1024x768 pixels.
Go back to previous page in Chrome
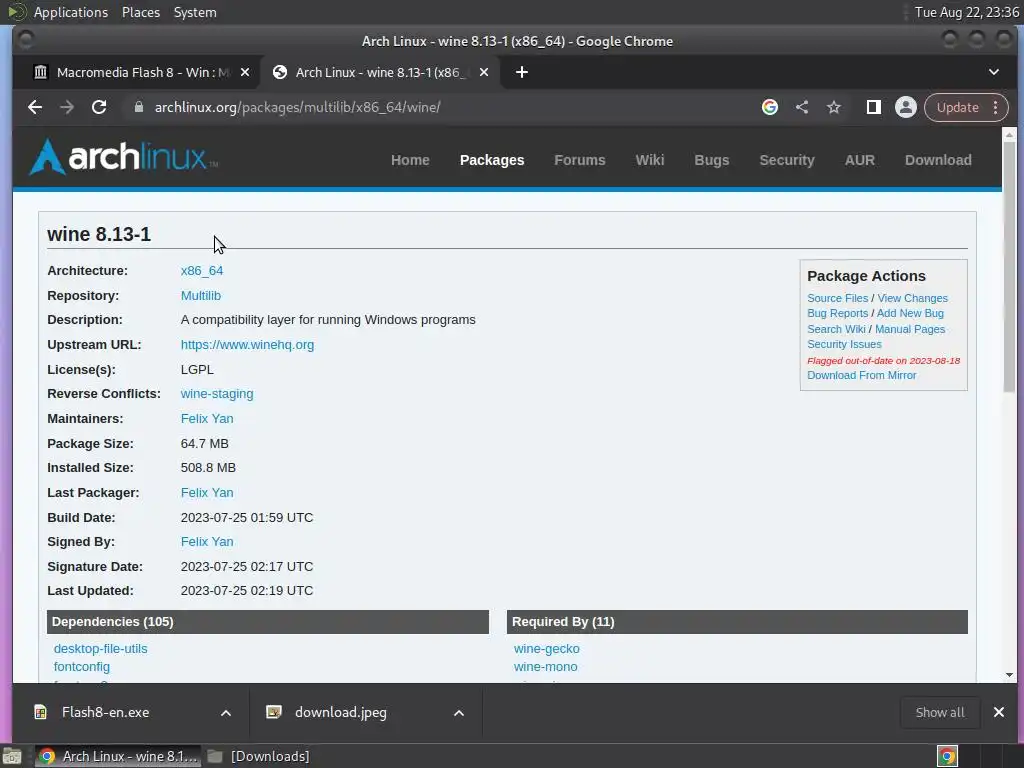point(35,107)
